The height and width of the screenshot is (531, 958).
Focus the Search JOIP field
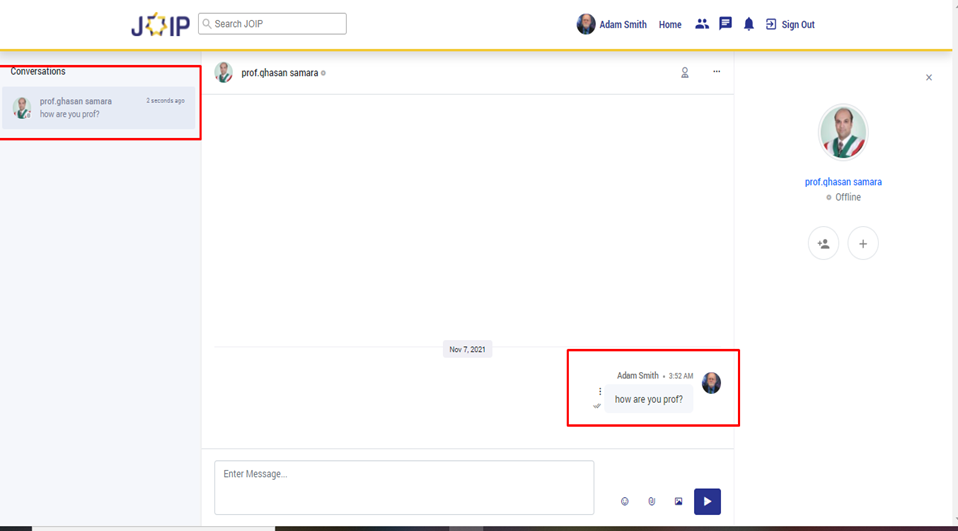pyautogui.click(x=272, y=24)
